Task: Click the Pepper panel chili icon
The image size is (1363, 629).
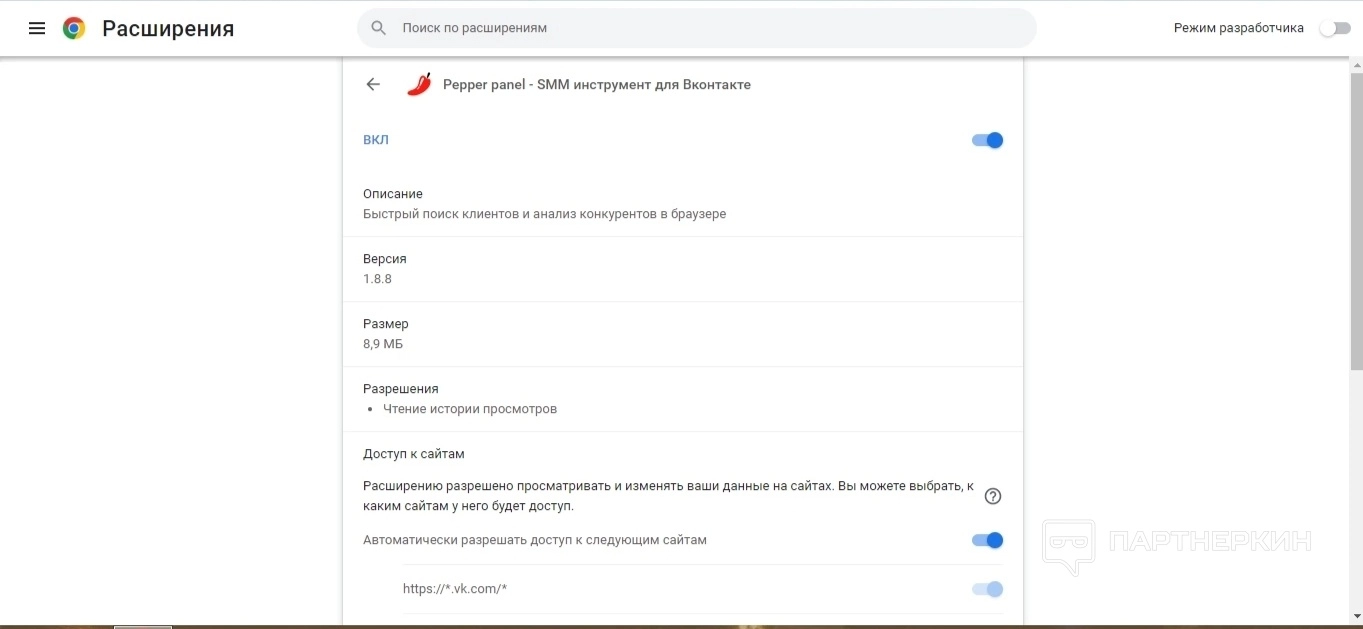Action: pos(419,84)
